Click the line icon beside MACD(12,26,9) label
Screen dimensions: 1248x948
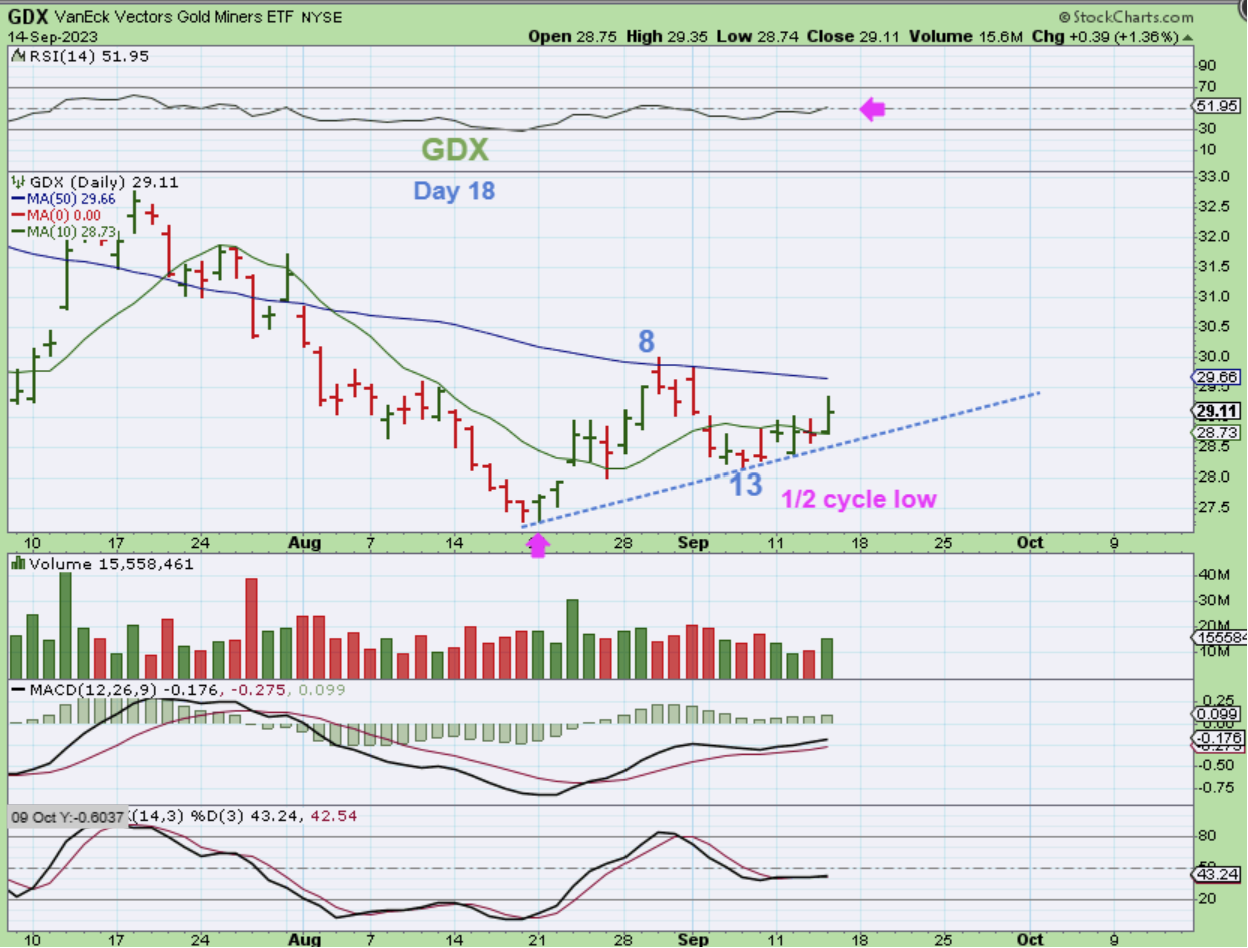pyautogui.click(x=19, y=690)
